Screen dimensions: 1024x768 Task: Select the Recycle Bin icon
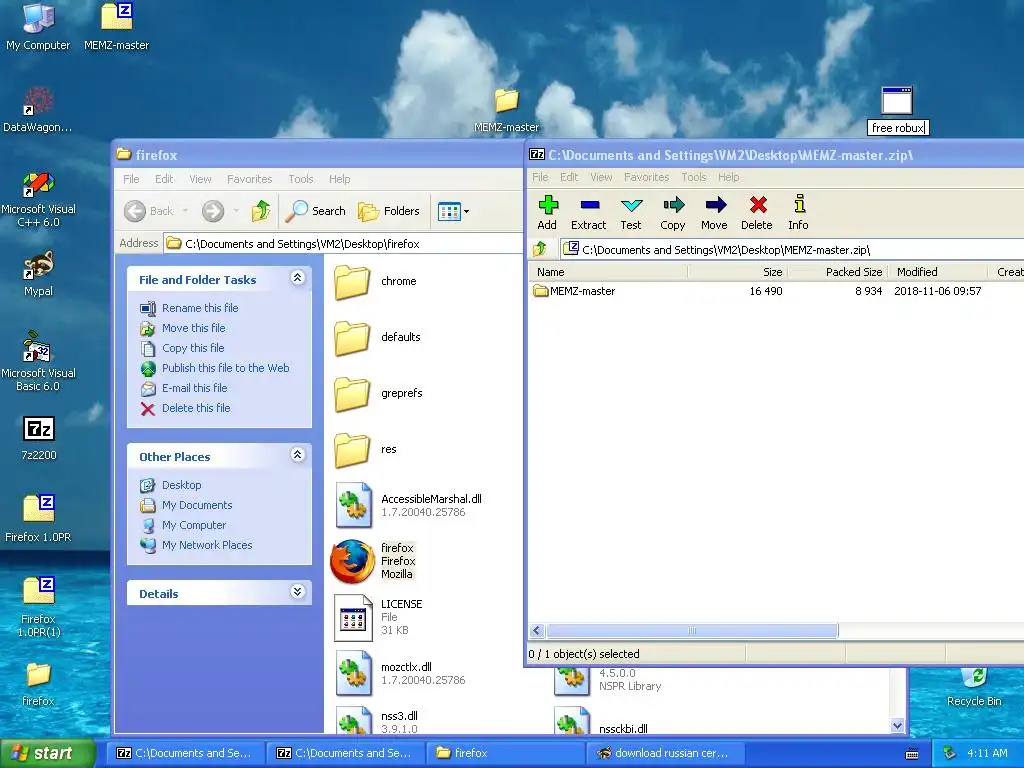pos(974,686)
